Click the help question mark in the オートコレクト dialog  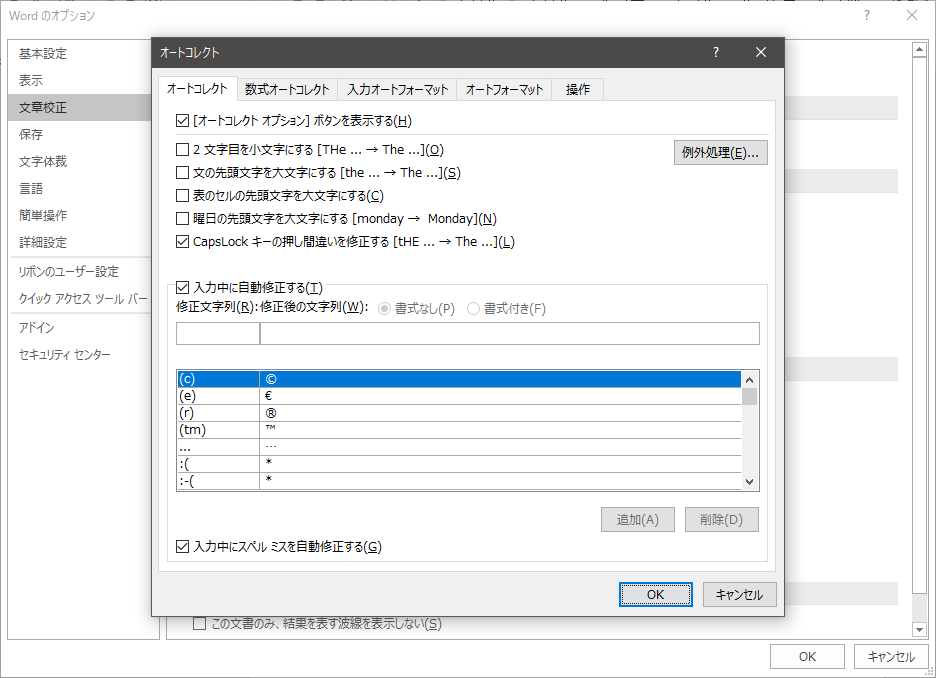(x=716, y=53)
